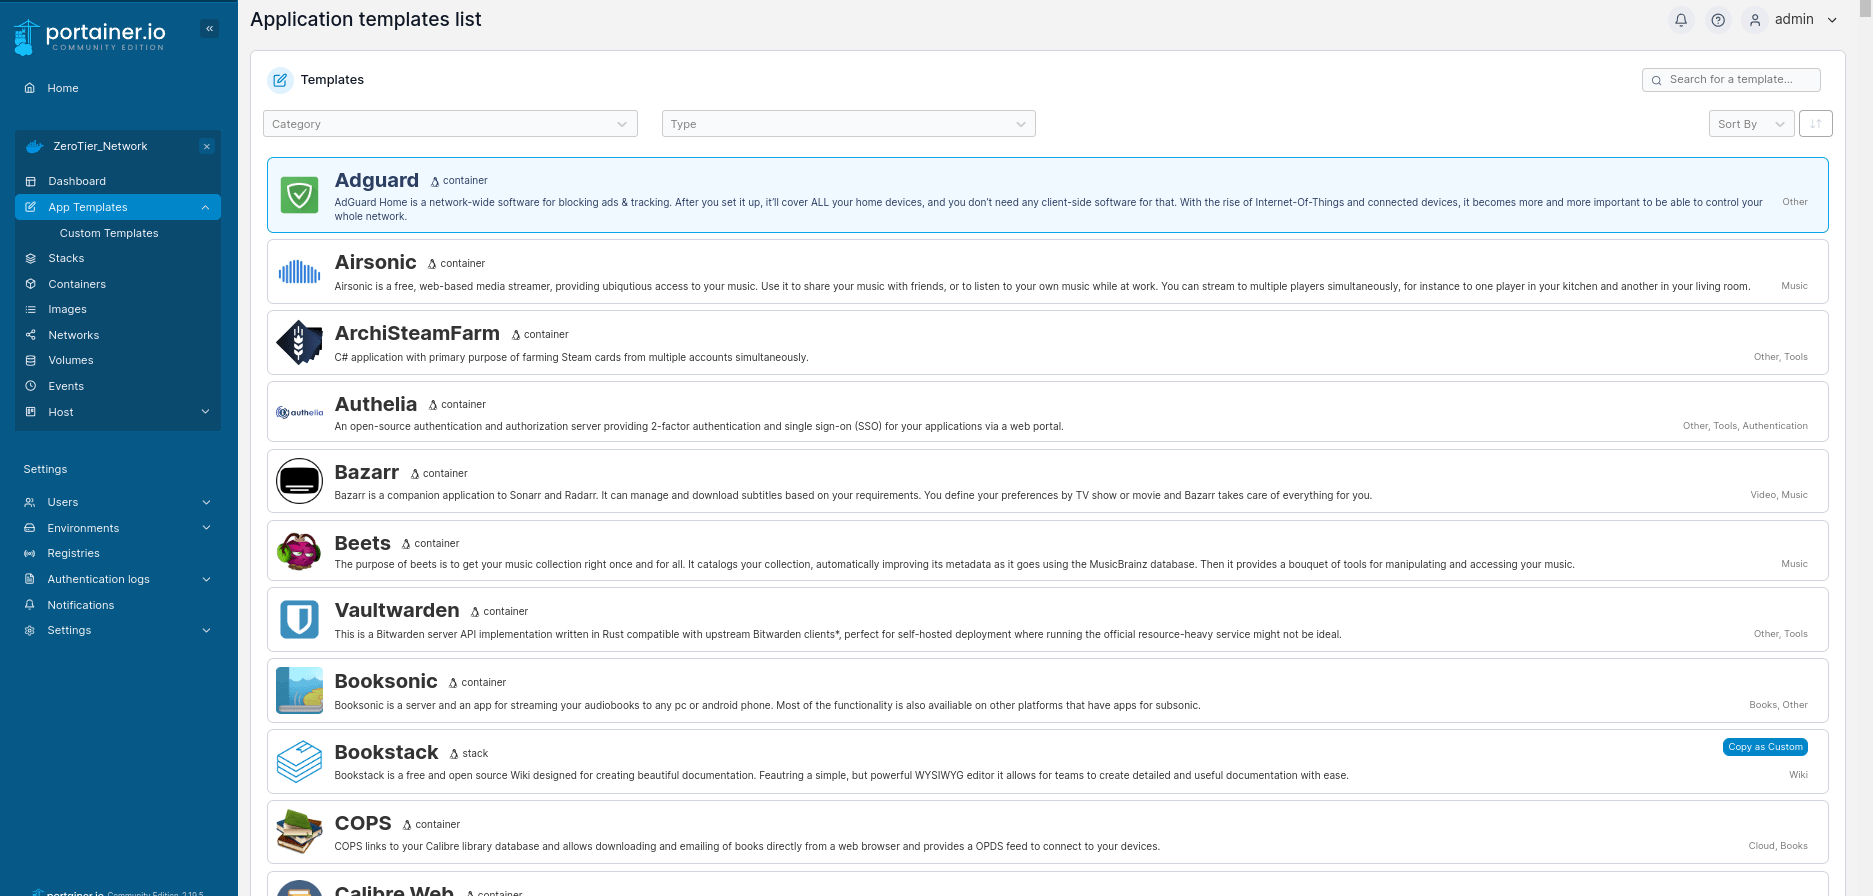The height and width of the screenshot is (896, 1873).
Task: Expand the admin user menu chevron
Action: pos(1832,20)
